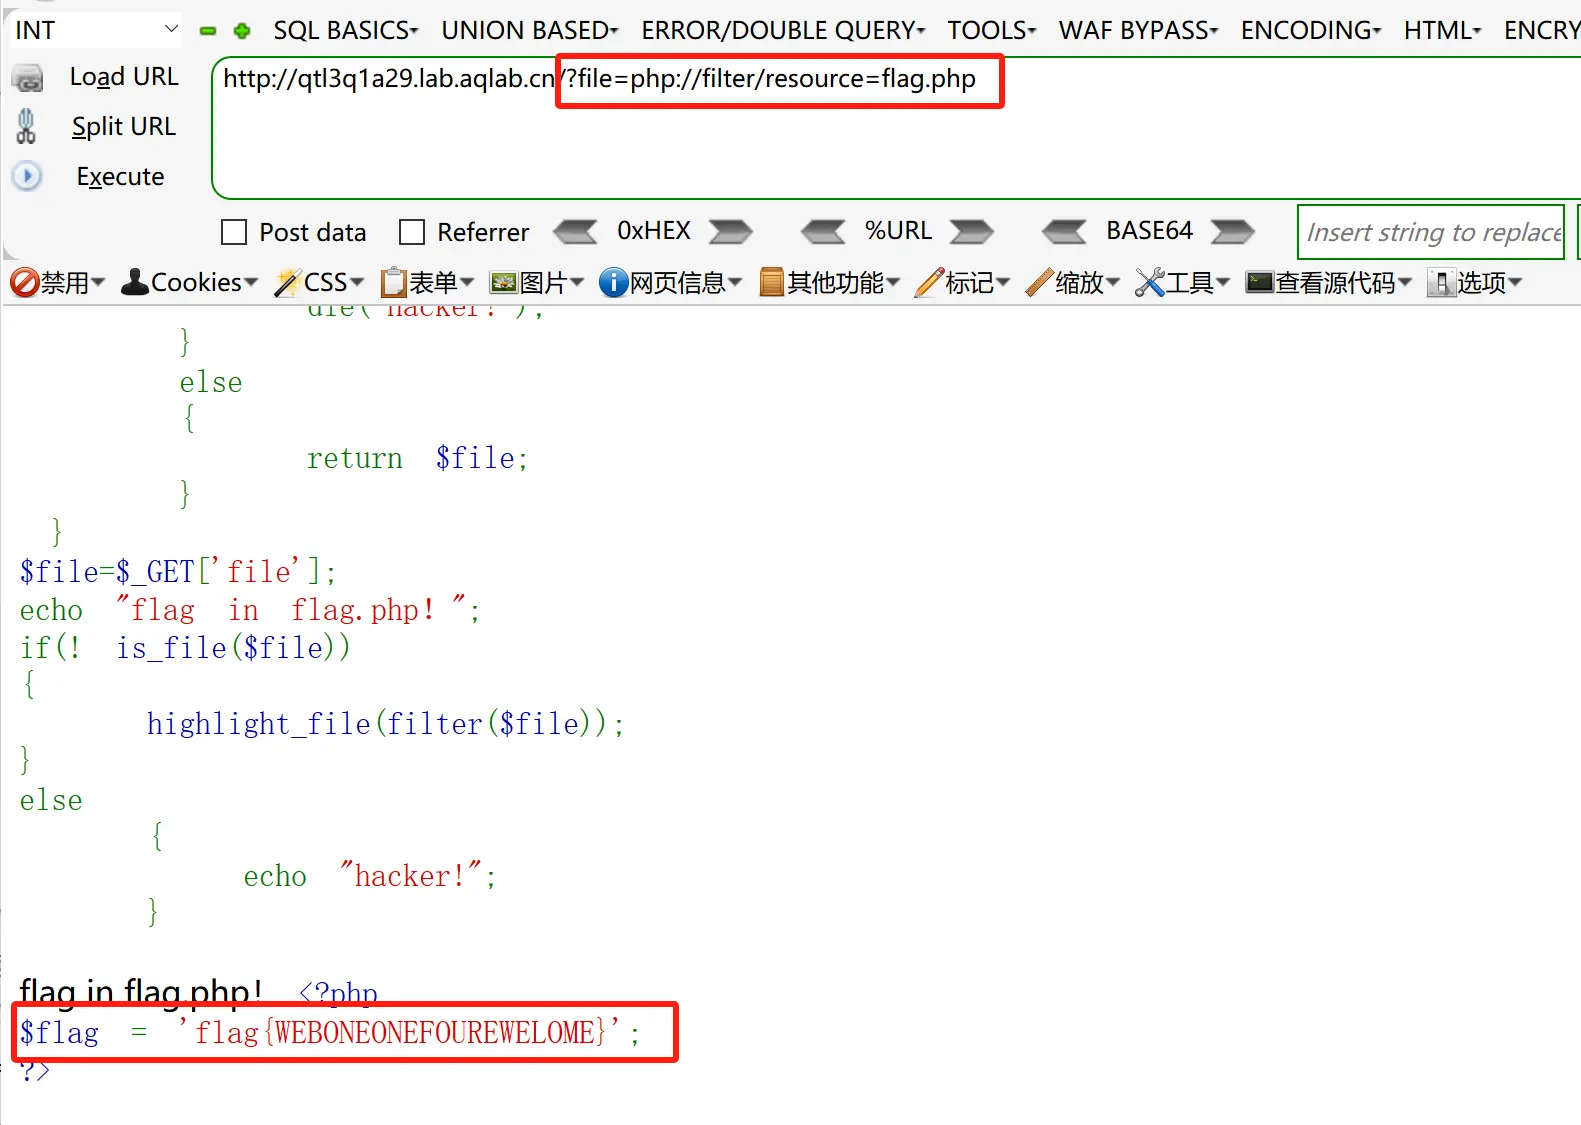
Task: Expand the 查看源代码 dropdown
Action: (1329, 283)
